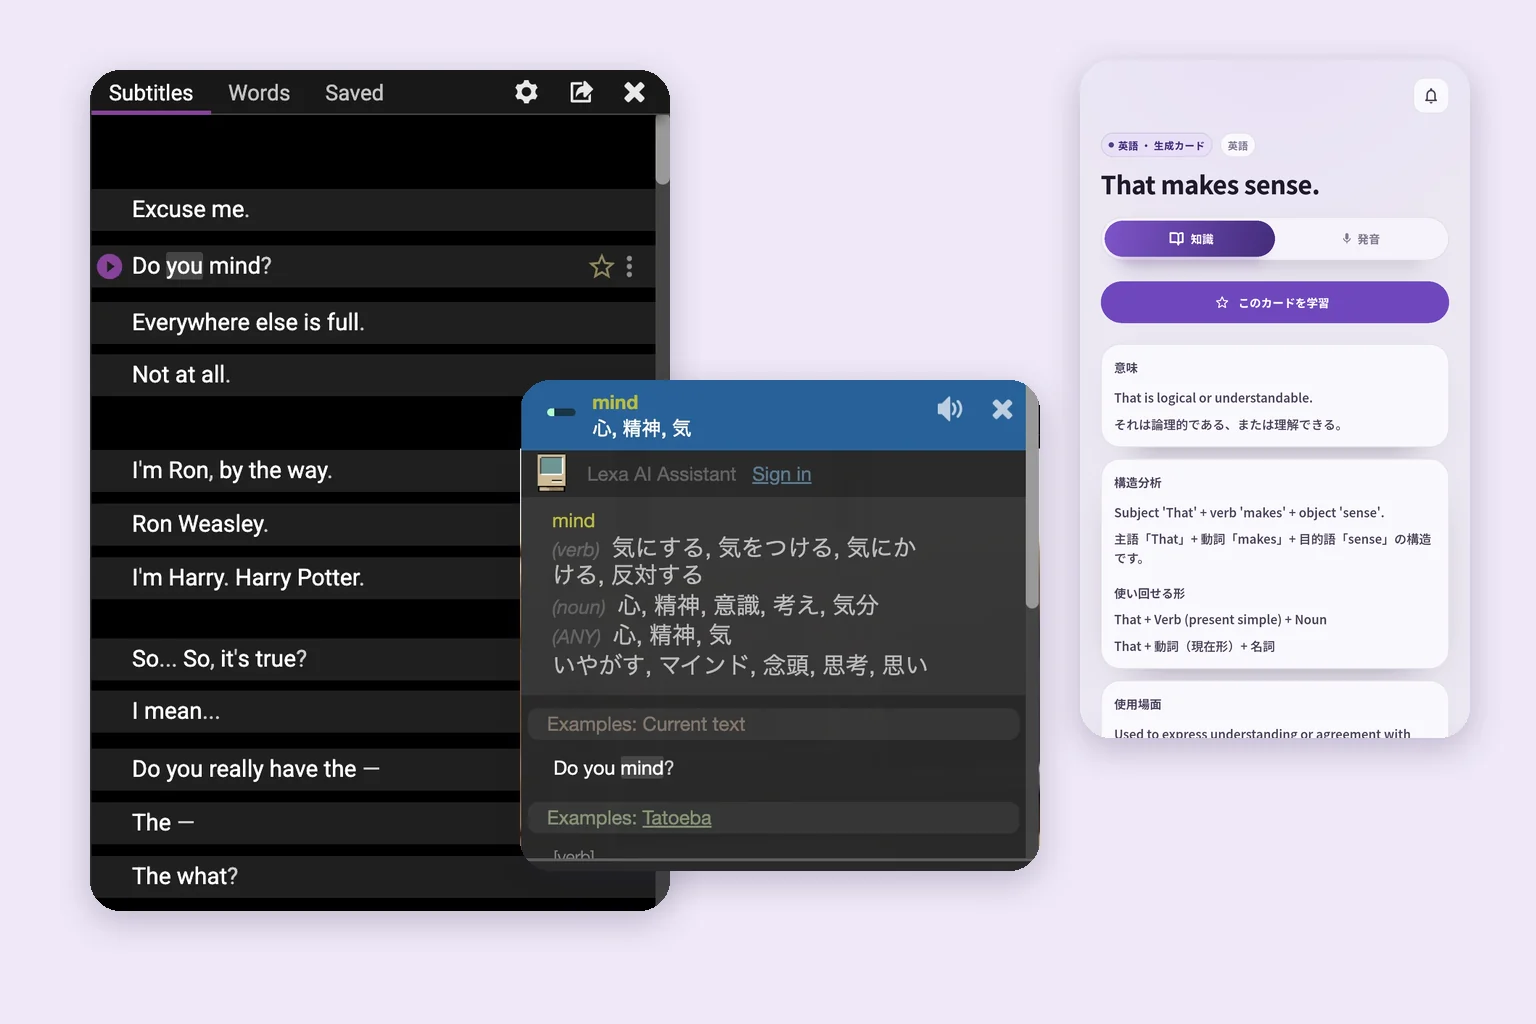This screenshot has width=1536, height=1024.
Task: Click the subtitles panel scrollbar
Action: click(662, 150)
